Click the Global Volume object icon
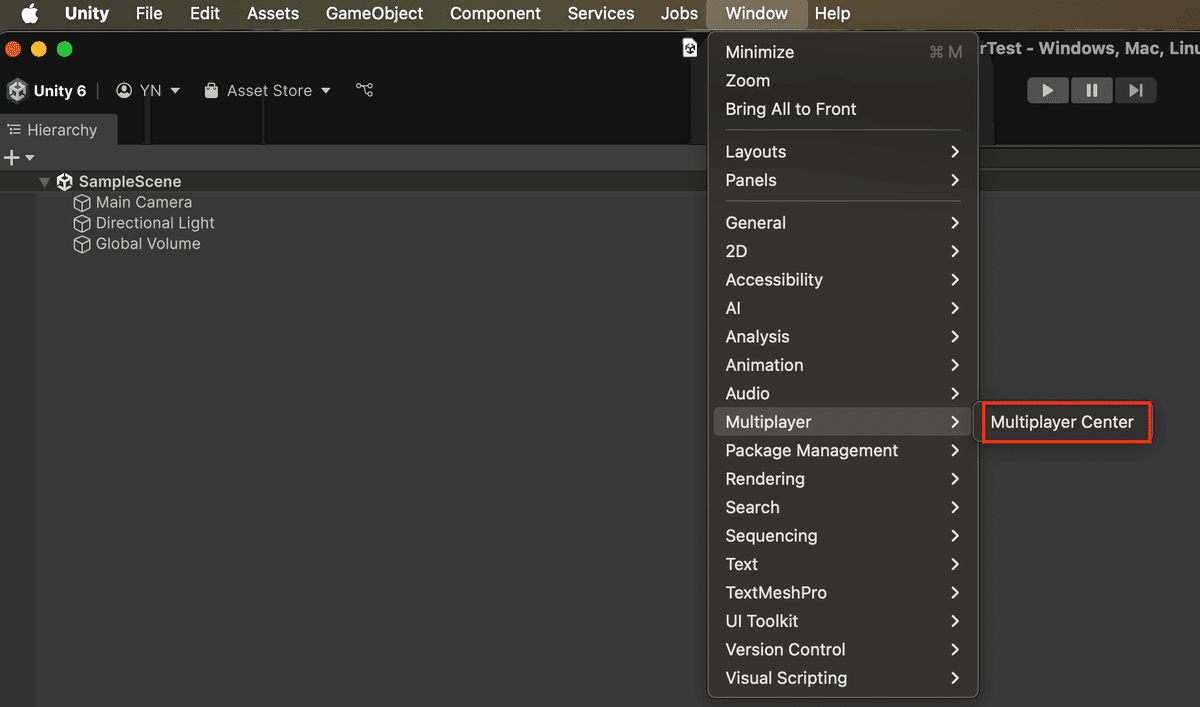The height and width of the screenshot is (707, 1200). pyautogui.click(x=82, y=244)
